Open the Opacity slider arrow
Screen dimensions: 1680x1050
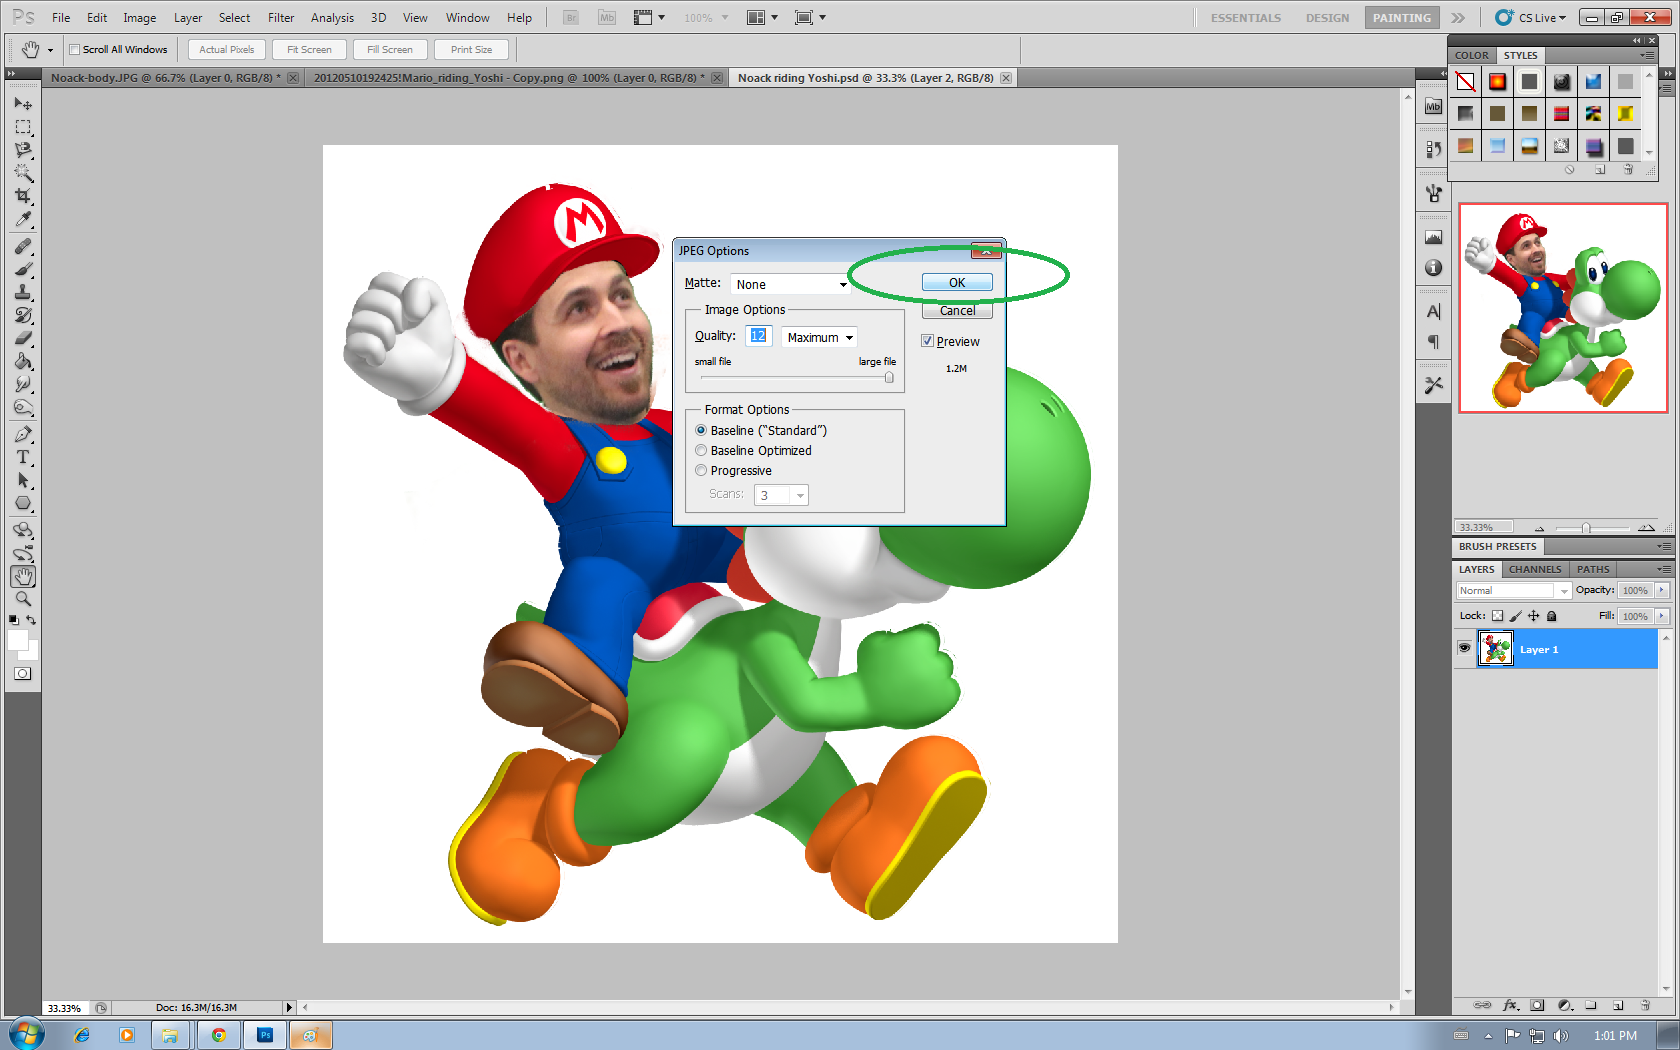coord(1662,590)
